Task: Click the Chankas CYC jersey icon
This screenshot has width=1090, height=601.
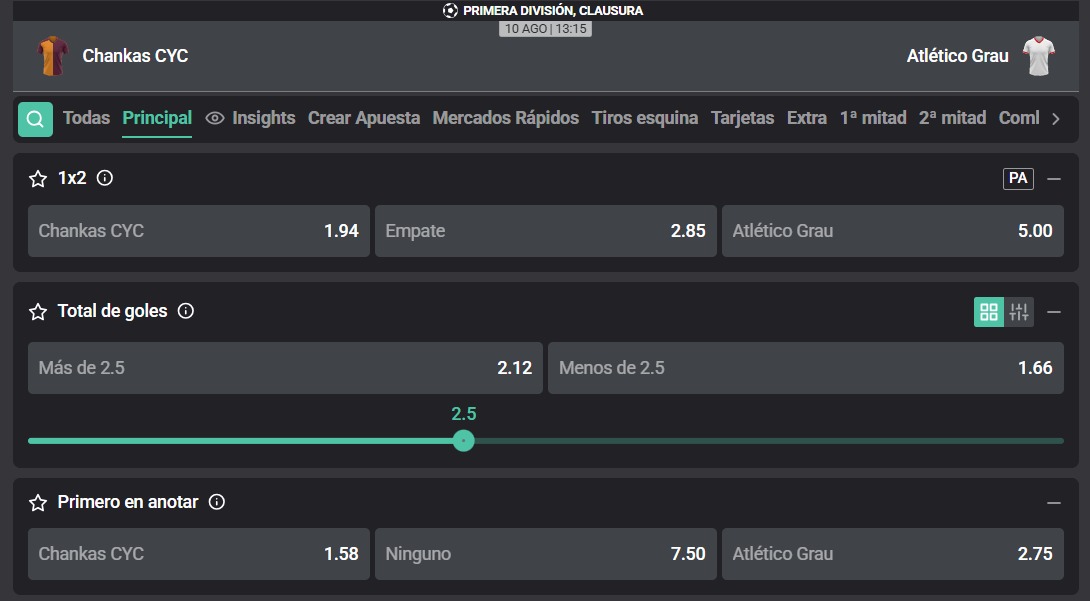Action: tap(53, 56)
